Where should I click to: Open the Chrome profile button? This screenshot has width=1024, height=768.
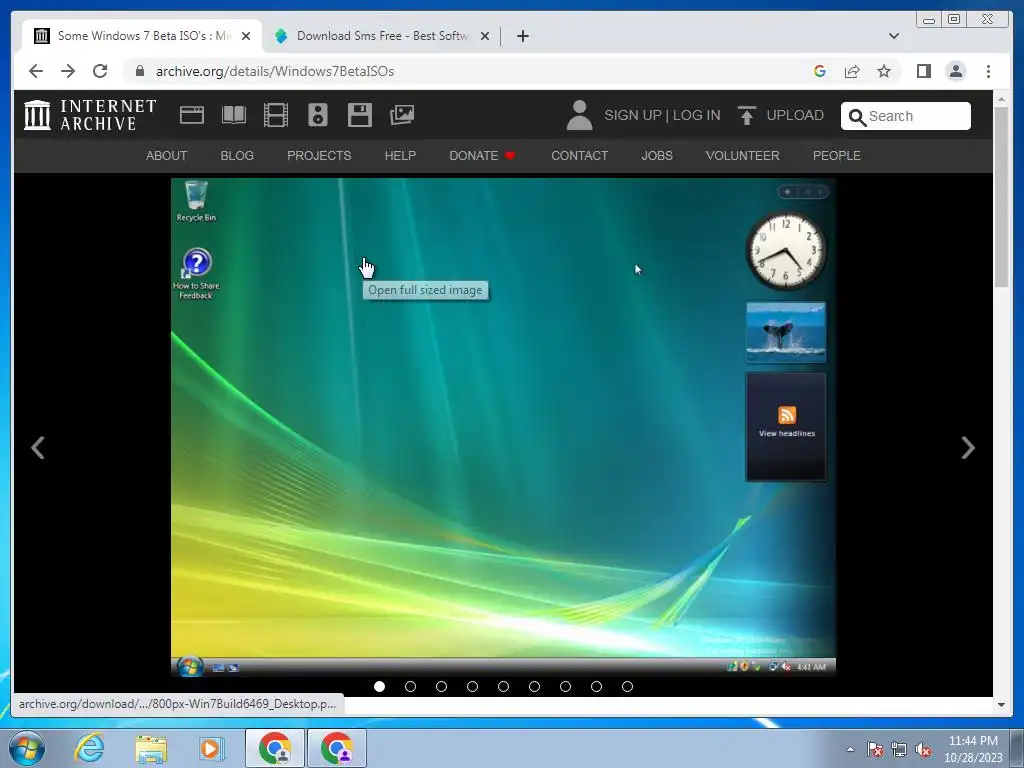pos(955,71)
